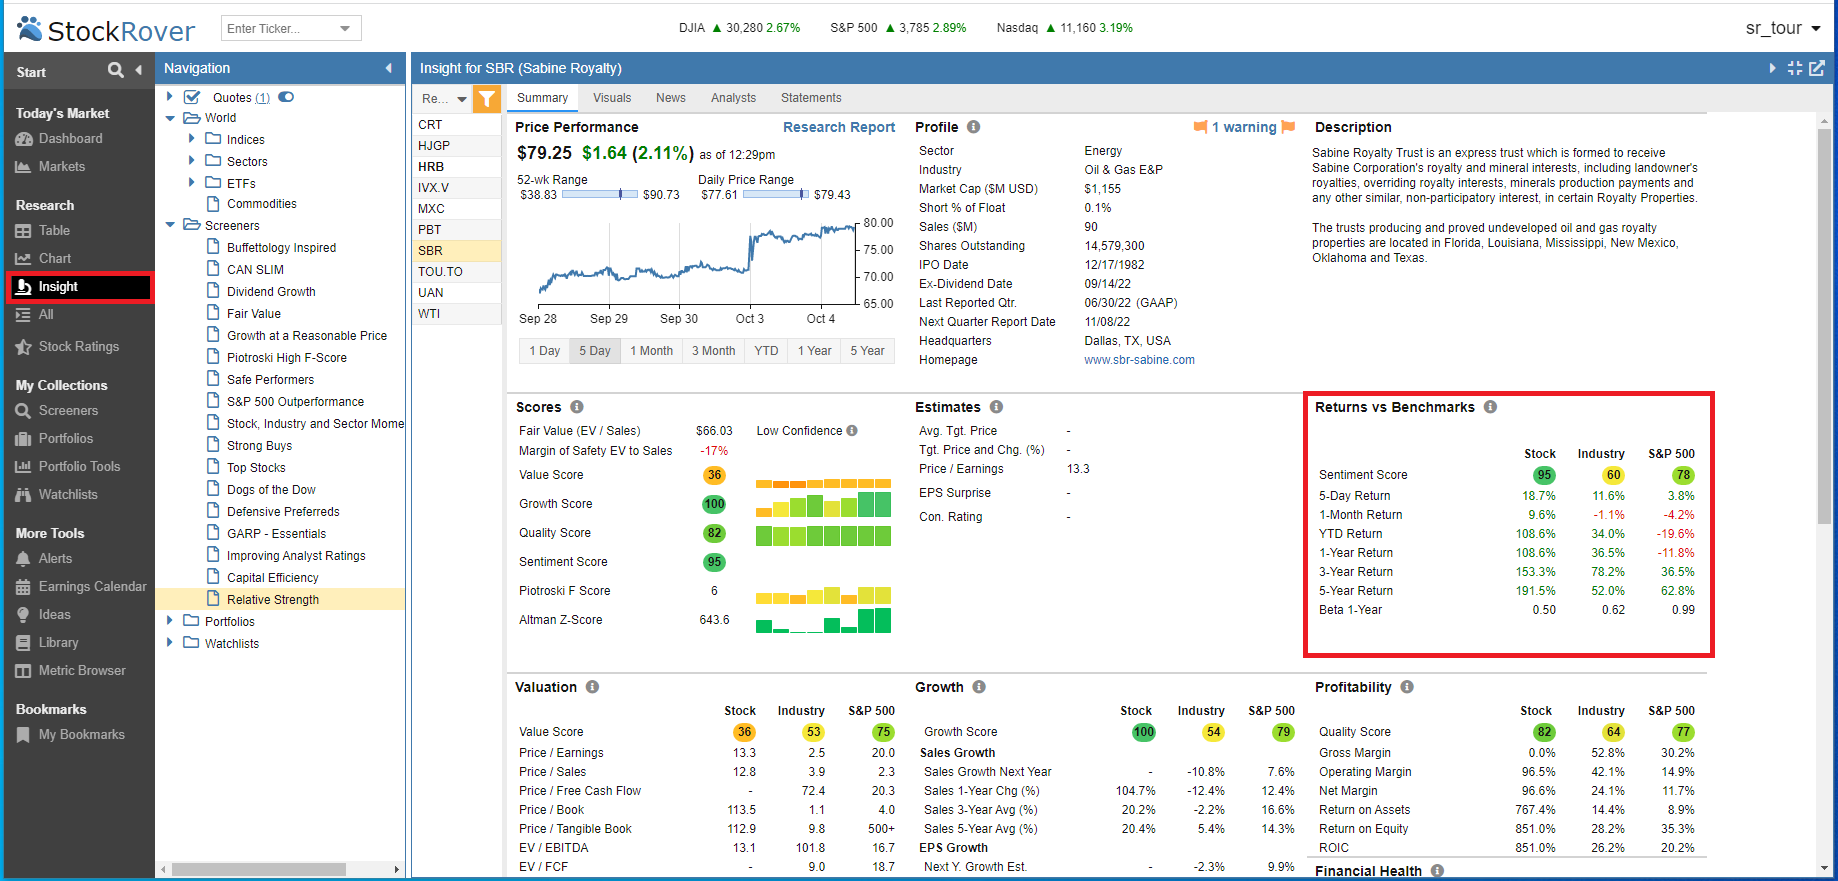Switch to the News tab
1838x881 pixels.
[671, 98]
